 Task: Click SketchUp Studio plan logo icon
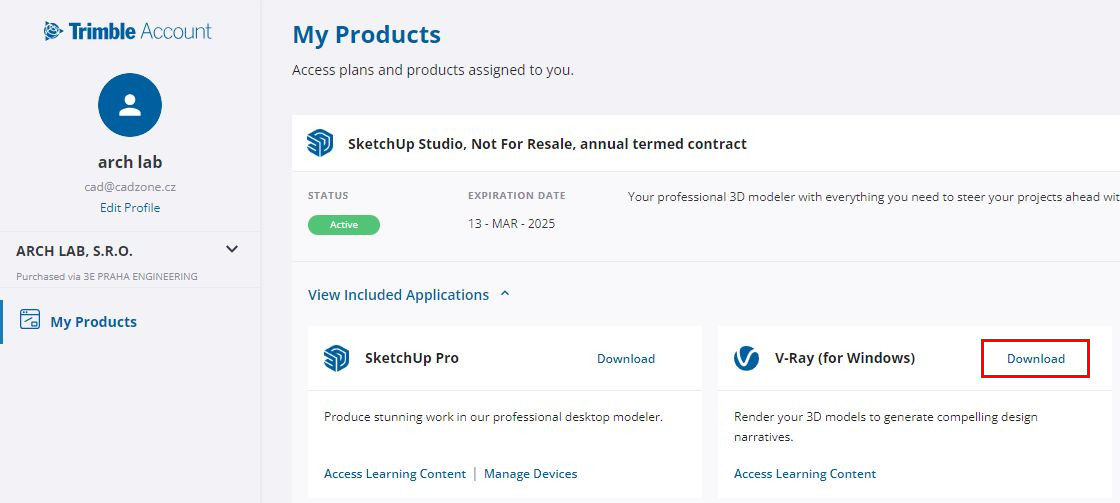point(320,143)
